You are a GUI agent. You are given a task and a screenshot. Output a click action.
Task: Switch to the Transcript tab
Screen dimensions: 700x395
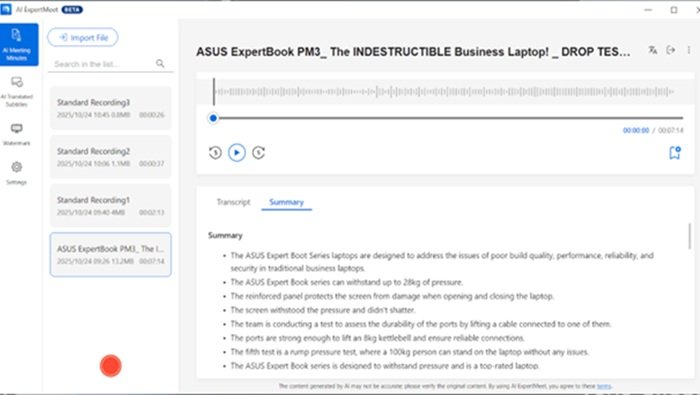pyautogui.click(x=233, y=202)
